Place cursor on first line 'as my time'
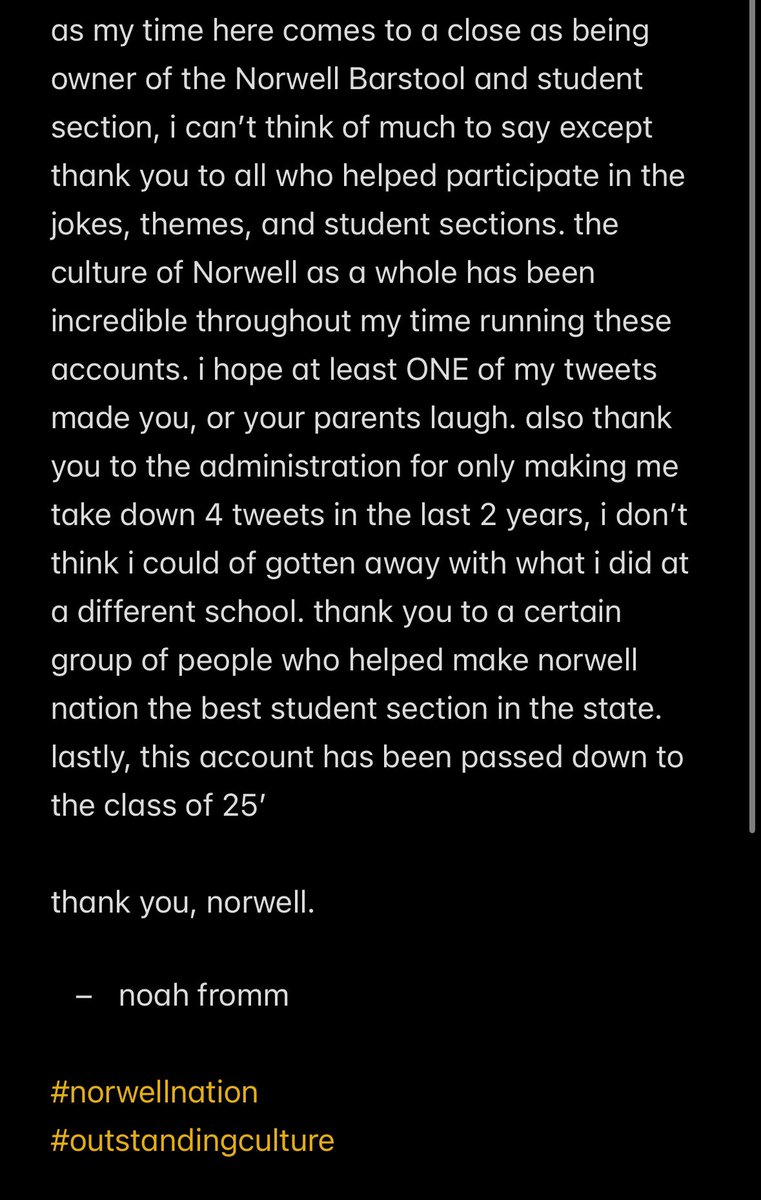 pyautogui.click(x=122, y=30)
